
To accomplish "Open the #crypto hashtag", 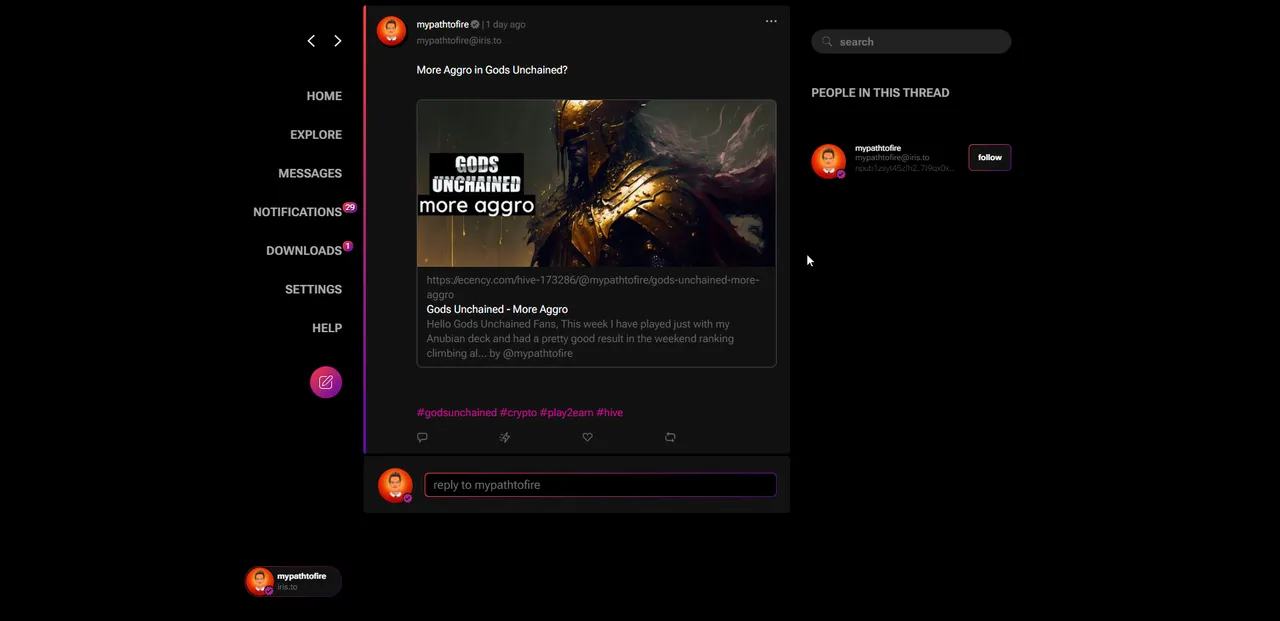I will [x=518, y=412].
